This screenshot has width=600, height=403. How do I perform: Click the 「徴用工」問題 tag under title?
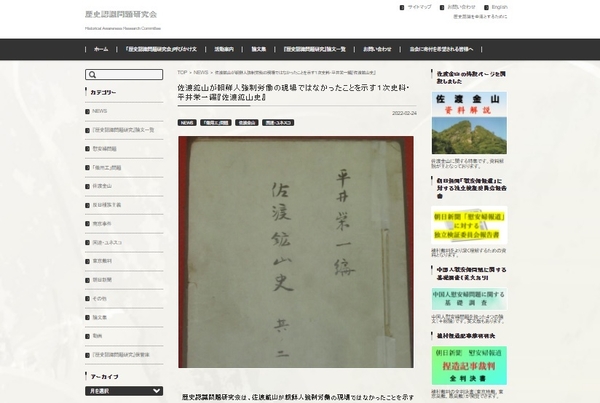215,123
